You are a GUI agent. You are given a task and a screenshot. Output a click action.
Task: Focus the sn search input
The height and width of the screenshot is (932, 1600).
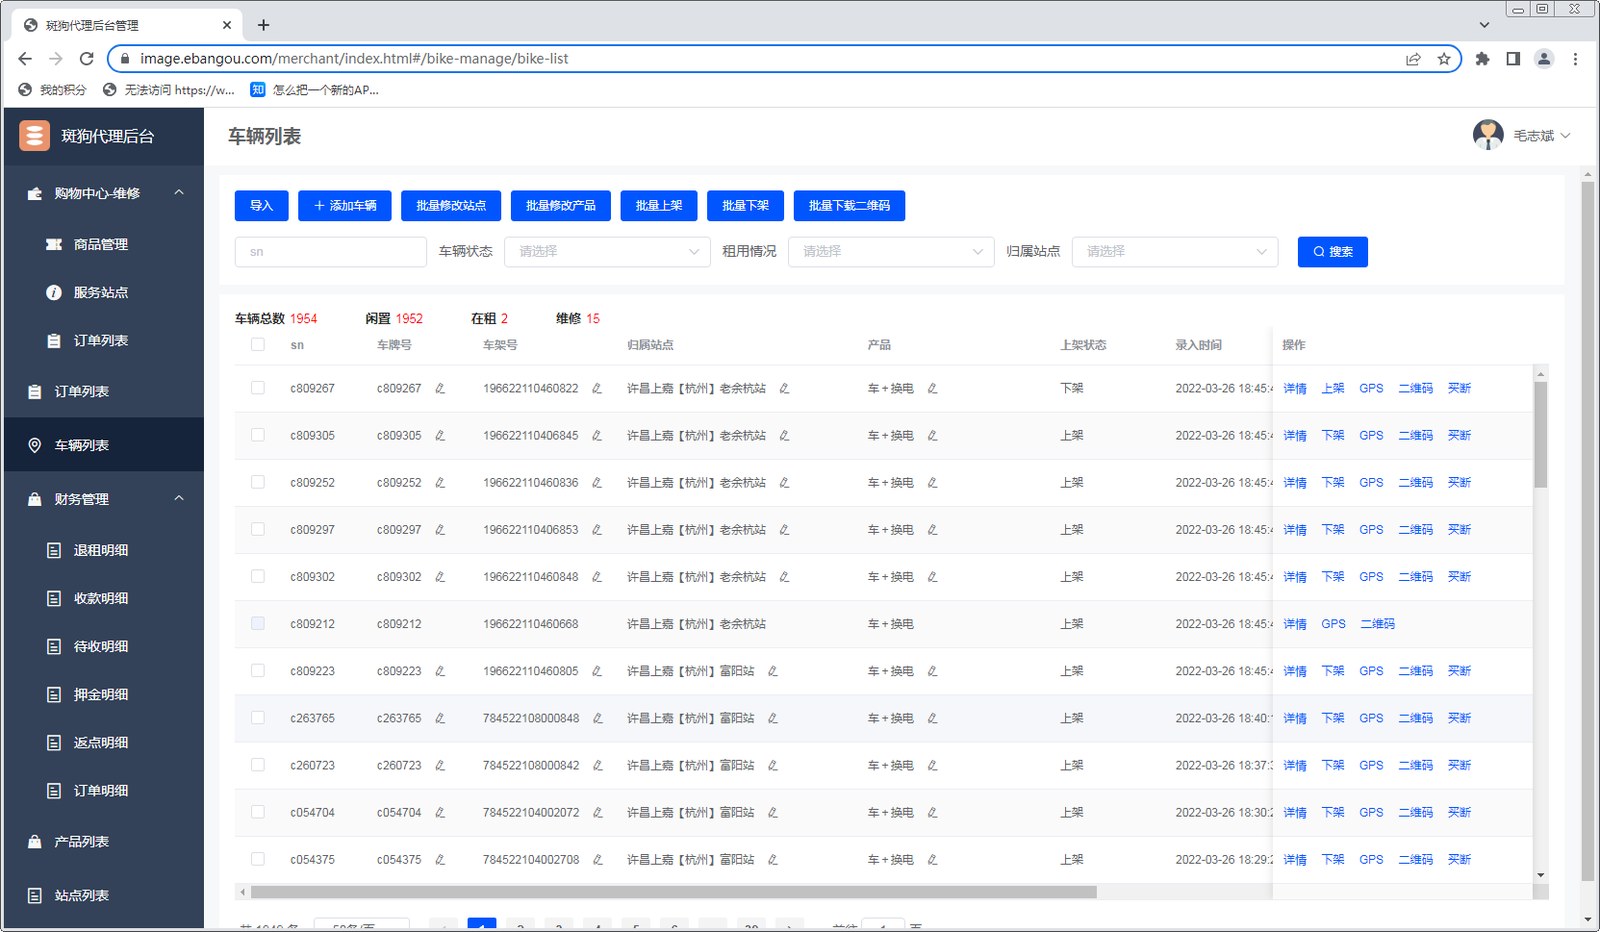click(331, 252)
